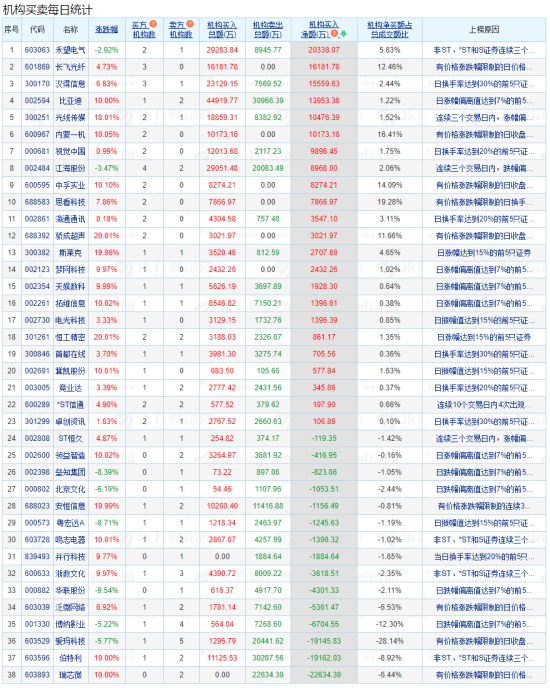
Task: Open stock code 002861
Action: tap(37, 219)
